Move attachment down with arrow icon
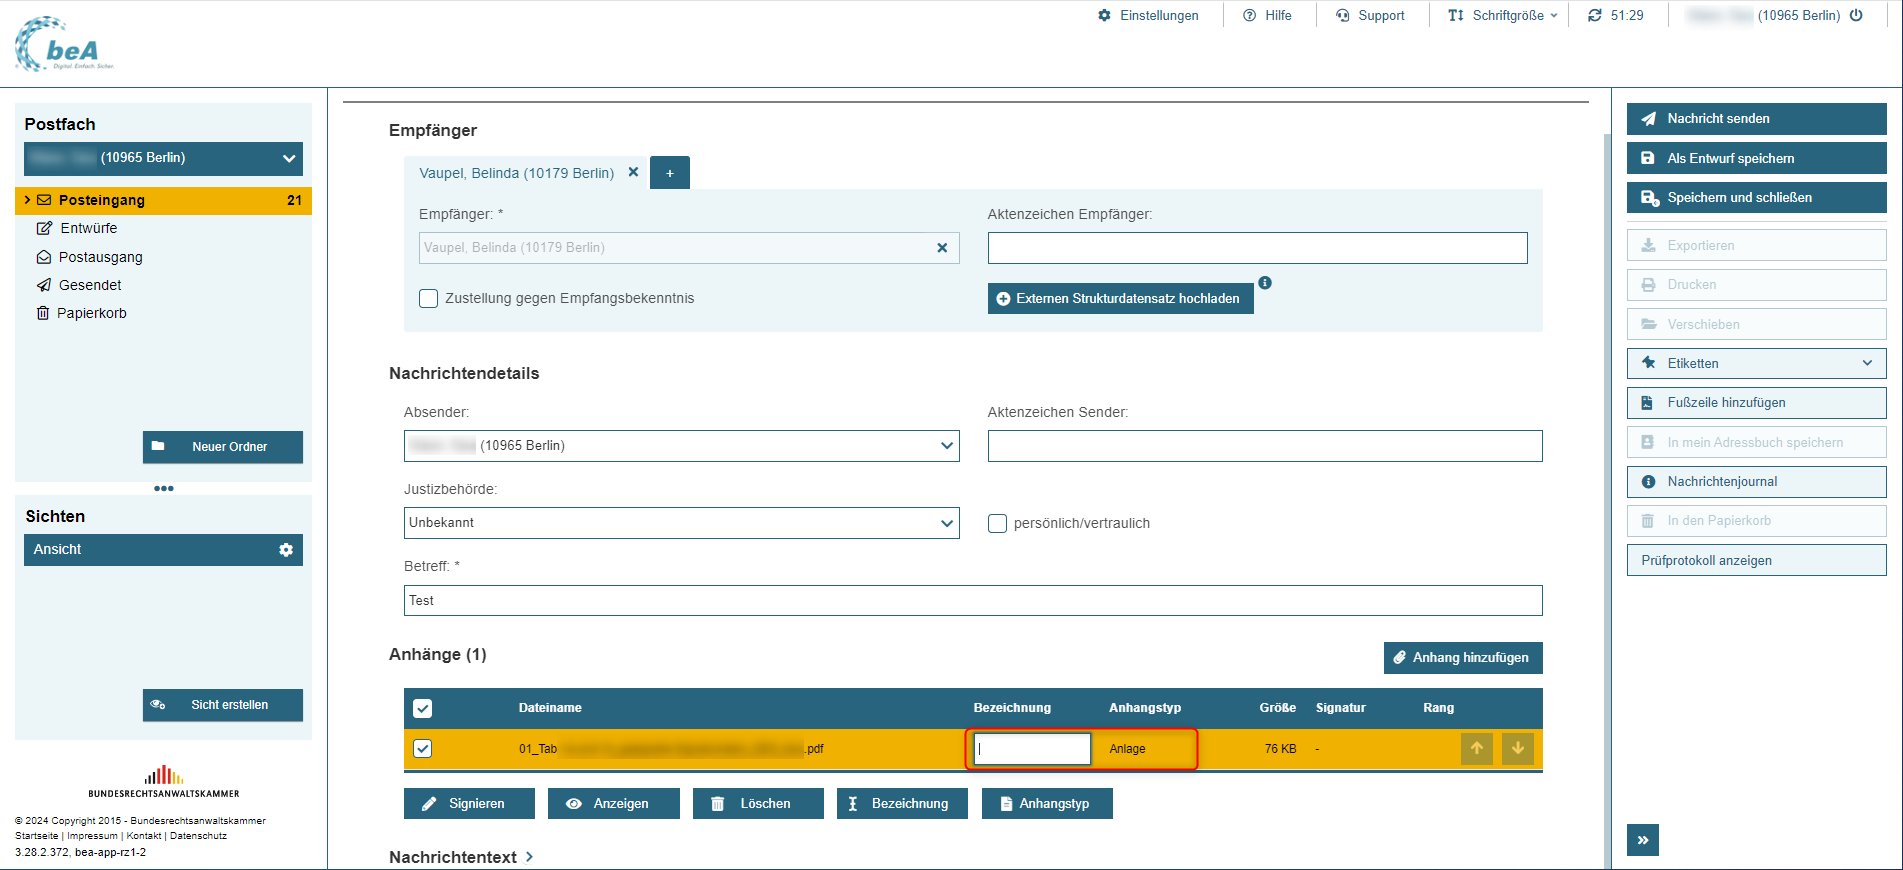The width and height of the screenshot is (1903, 870). [1517, 748]
